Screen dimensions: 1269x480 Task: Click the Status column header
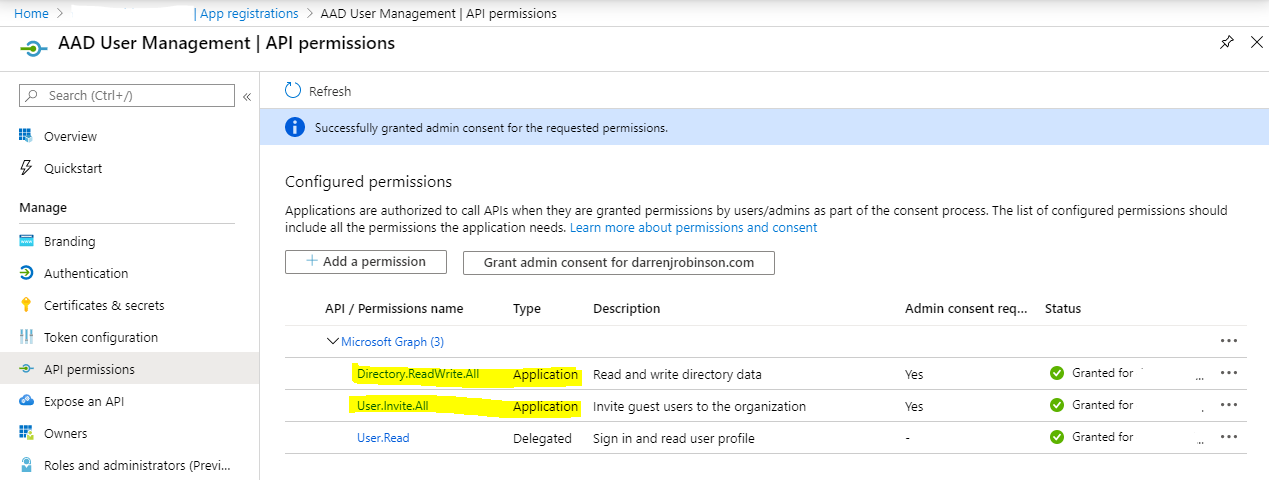[x=1063, y=308]
